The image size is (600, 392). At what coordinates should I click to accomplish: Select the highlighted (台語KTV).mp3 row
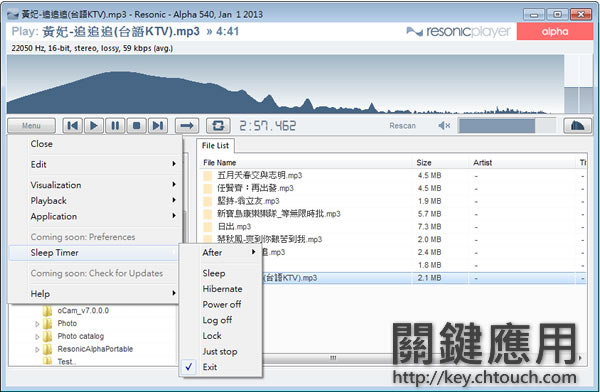click(393, 278)
